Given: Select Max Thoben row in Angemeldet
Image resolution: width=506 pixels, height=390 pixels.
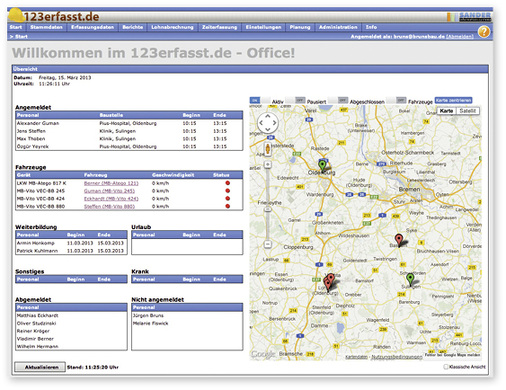Looking at the screenshot, I should coord(129,139).
